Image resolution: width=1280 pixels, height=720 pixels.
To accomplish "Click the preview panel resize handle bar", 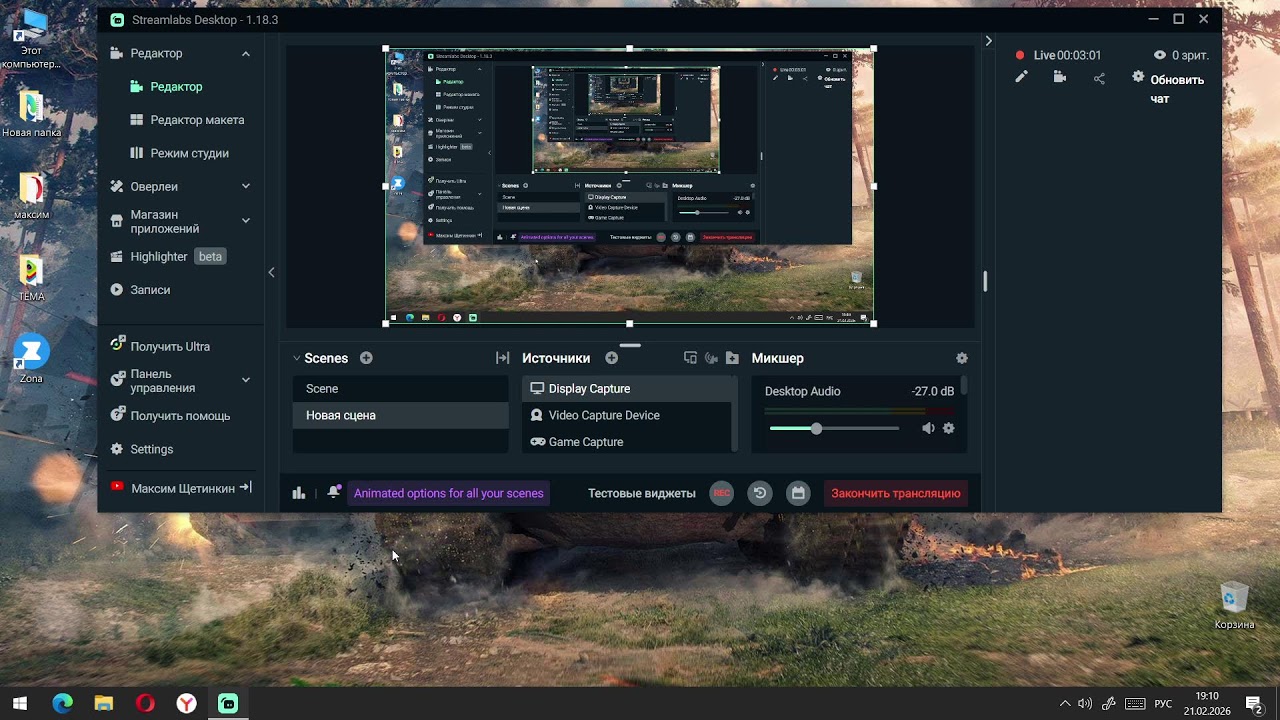I will 630,345.
